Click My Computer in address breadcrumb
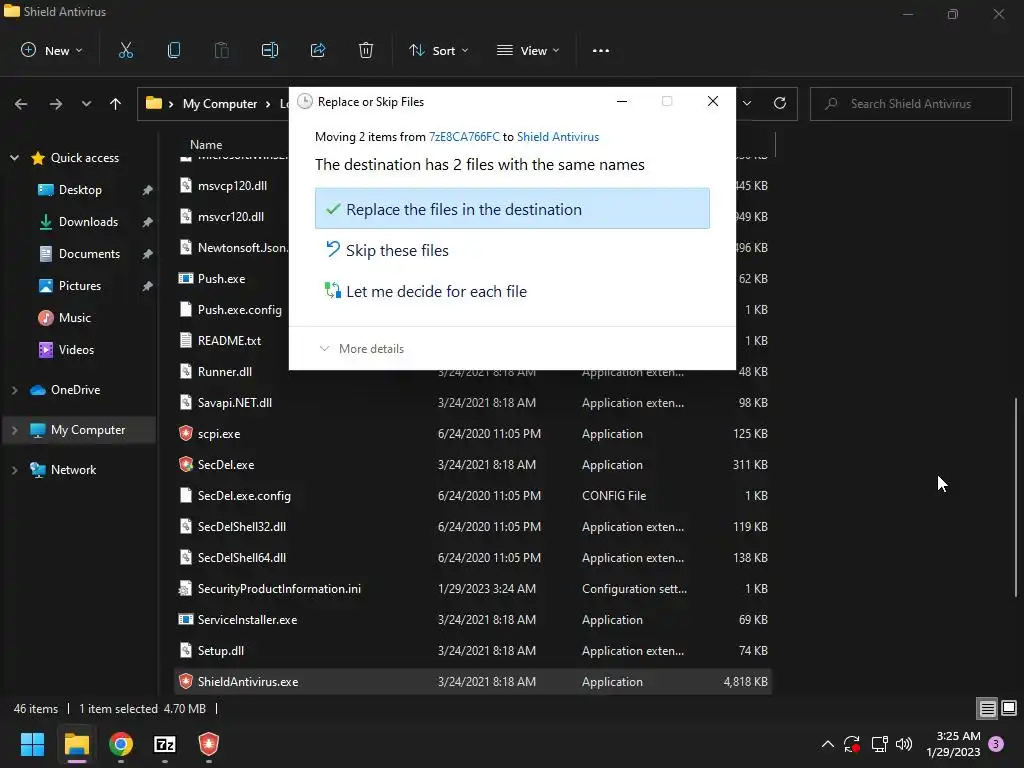 pos(220,104)
